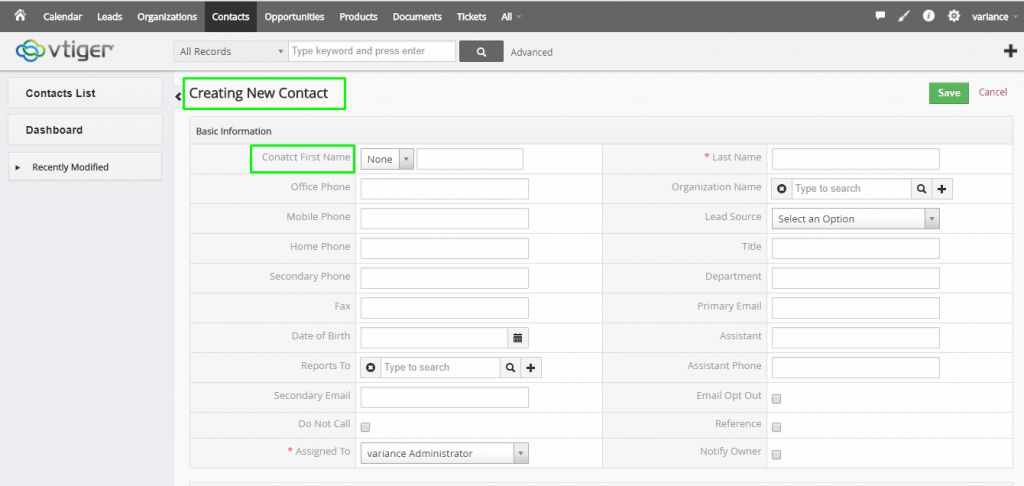1024x486 pixels.
Task: Click the Title input field
Action: (x=856, y=248)
